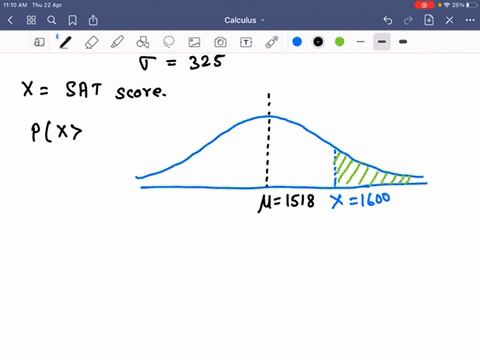Select the Text box tool
Viewport: 480px width, 360px height.
point(246,42)
